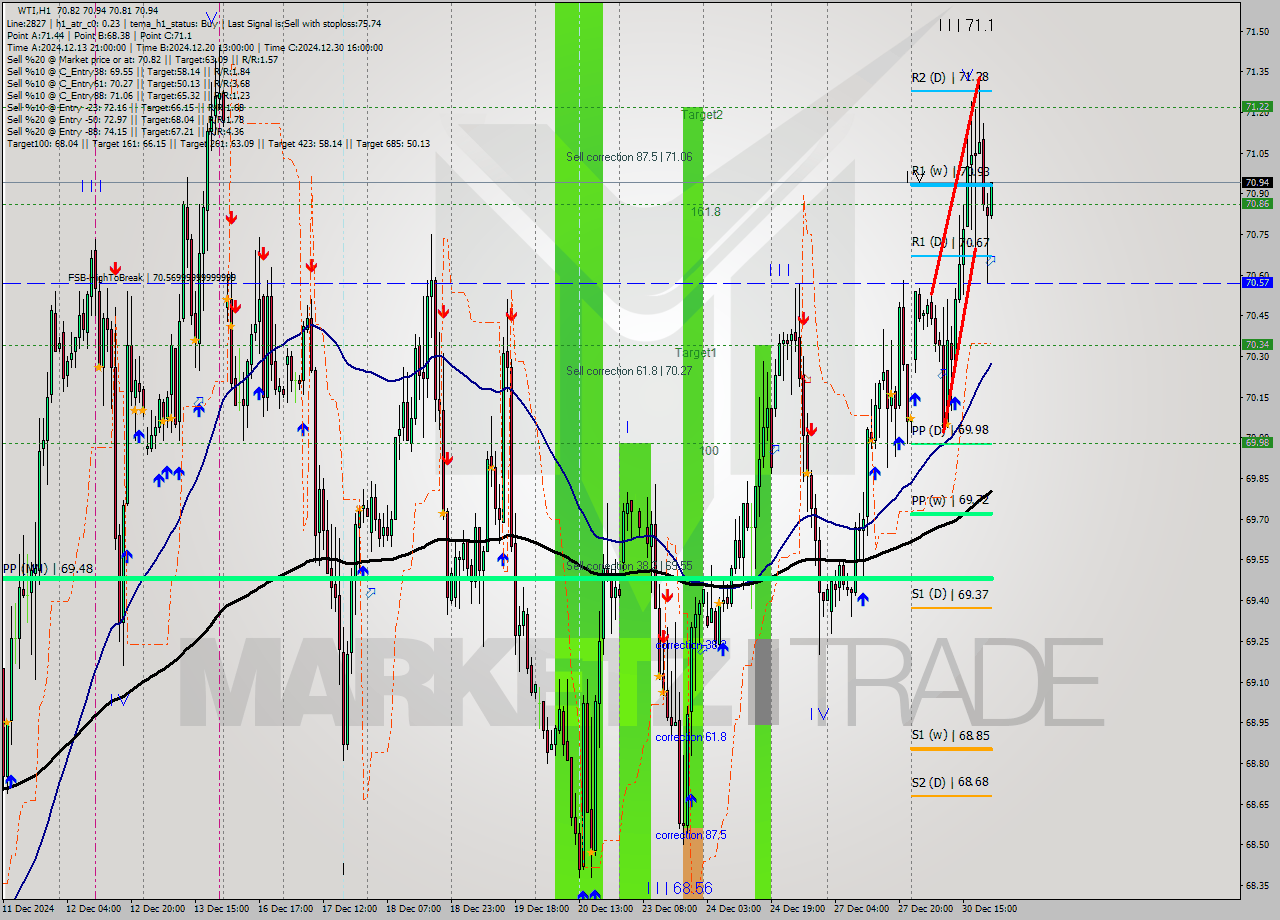The image size is (1280, 920).
Task: Click the 'R1 (w) | 70.93' pivot label
Action: click(x=950, y=171)
